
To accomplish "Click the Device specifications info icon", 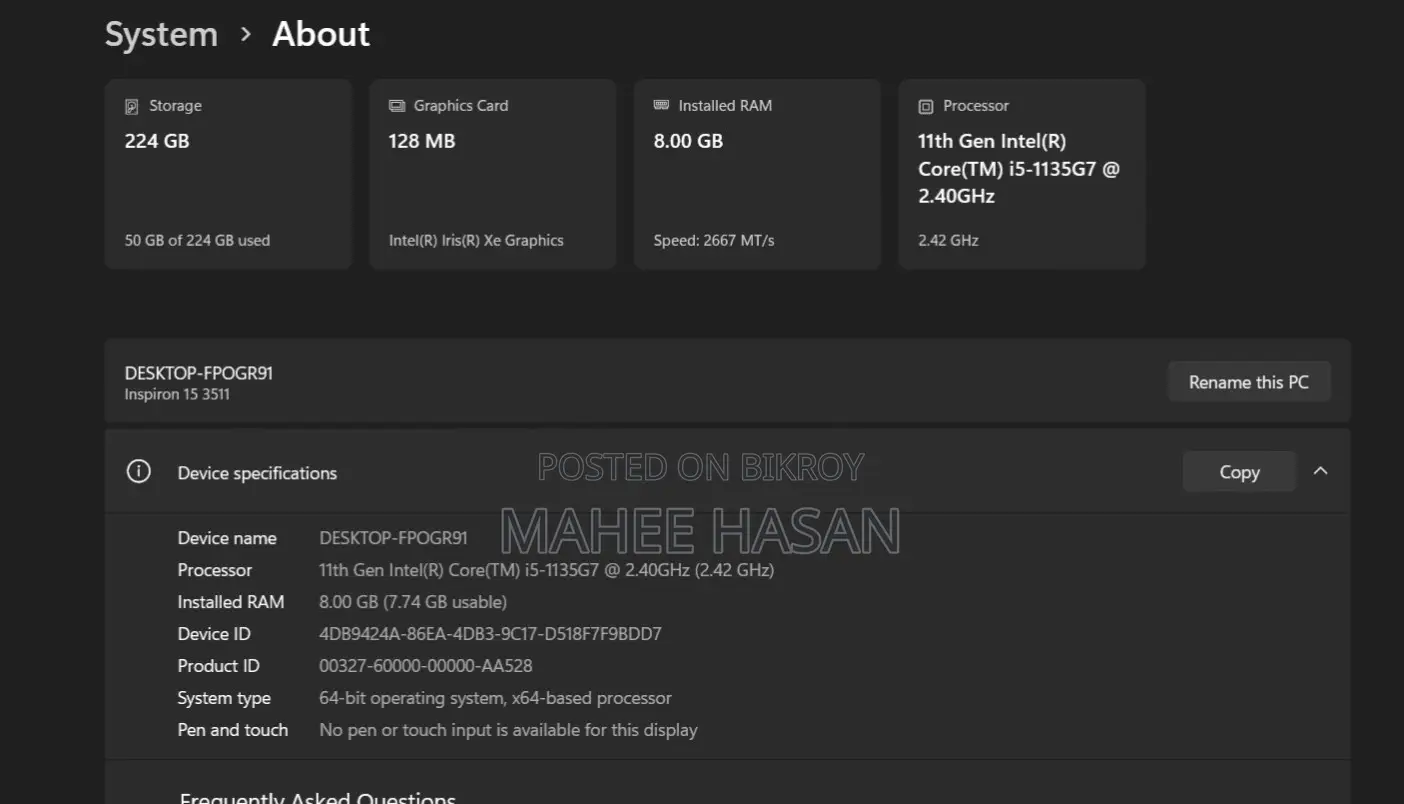I will tap(139, 472).
